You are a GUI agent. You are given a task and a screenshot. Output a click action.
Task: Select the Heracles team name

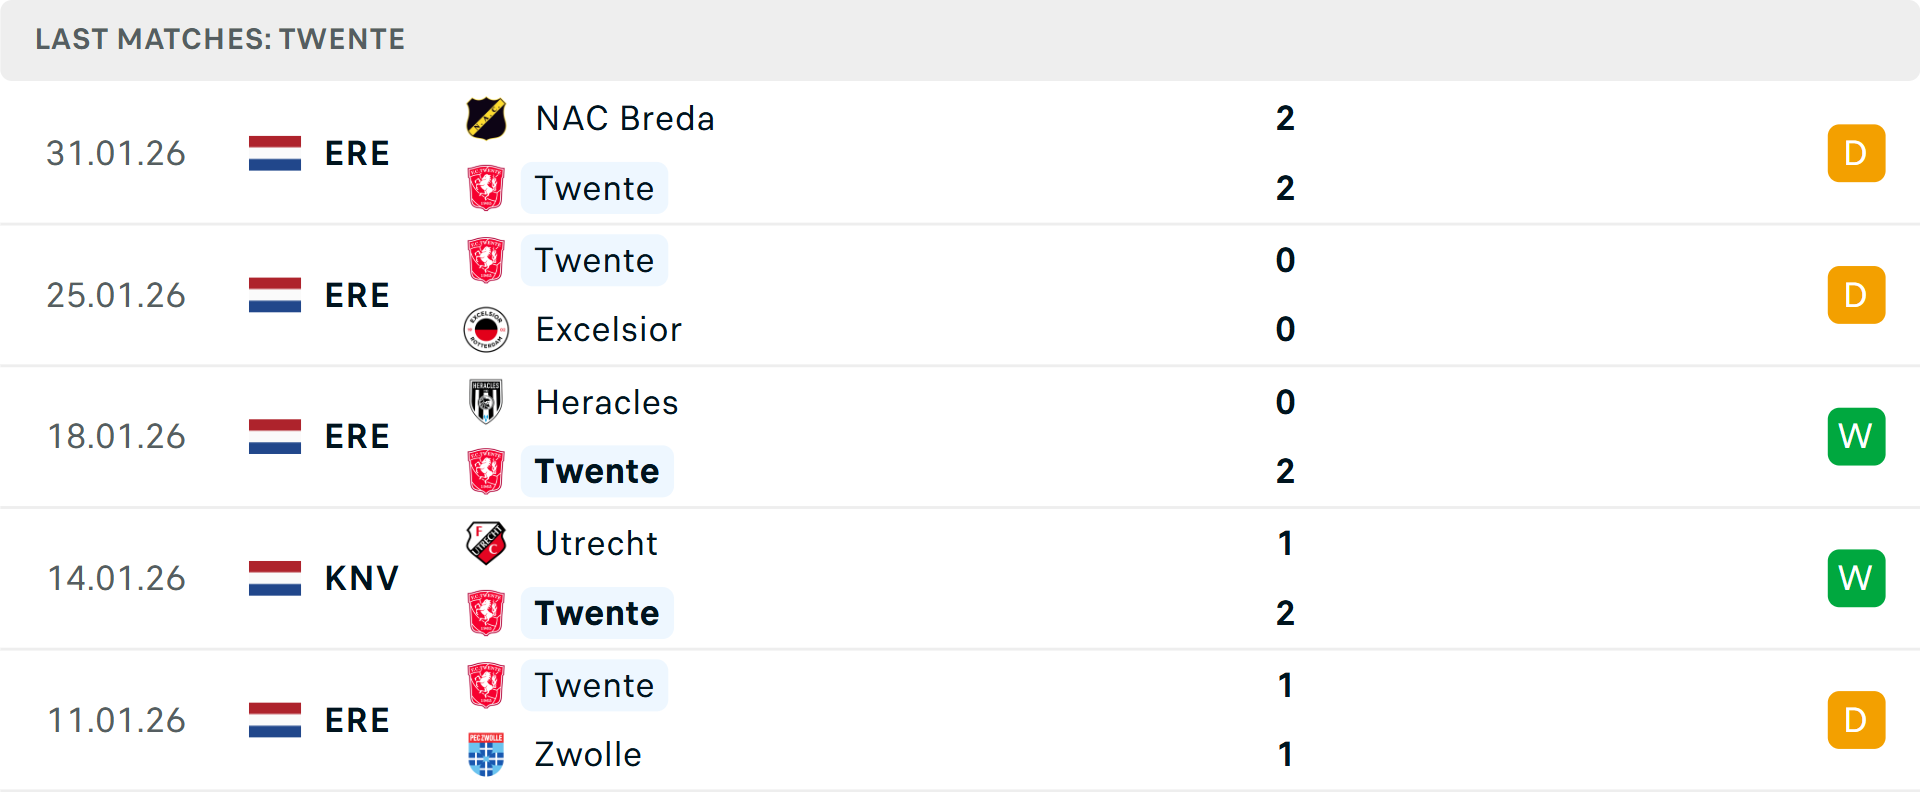[606, 402]
